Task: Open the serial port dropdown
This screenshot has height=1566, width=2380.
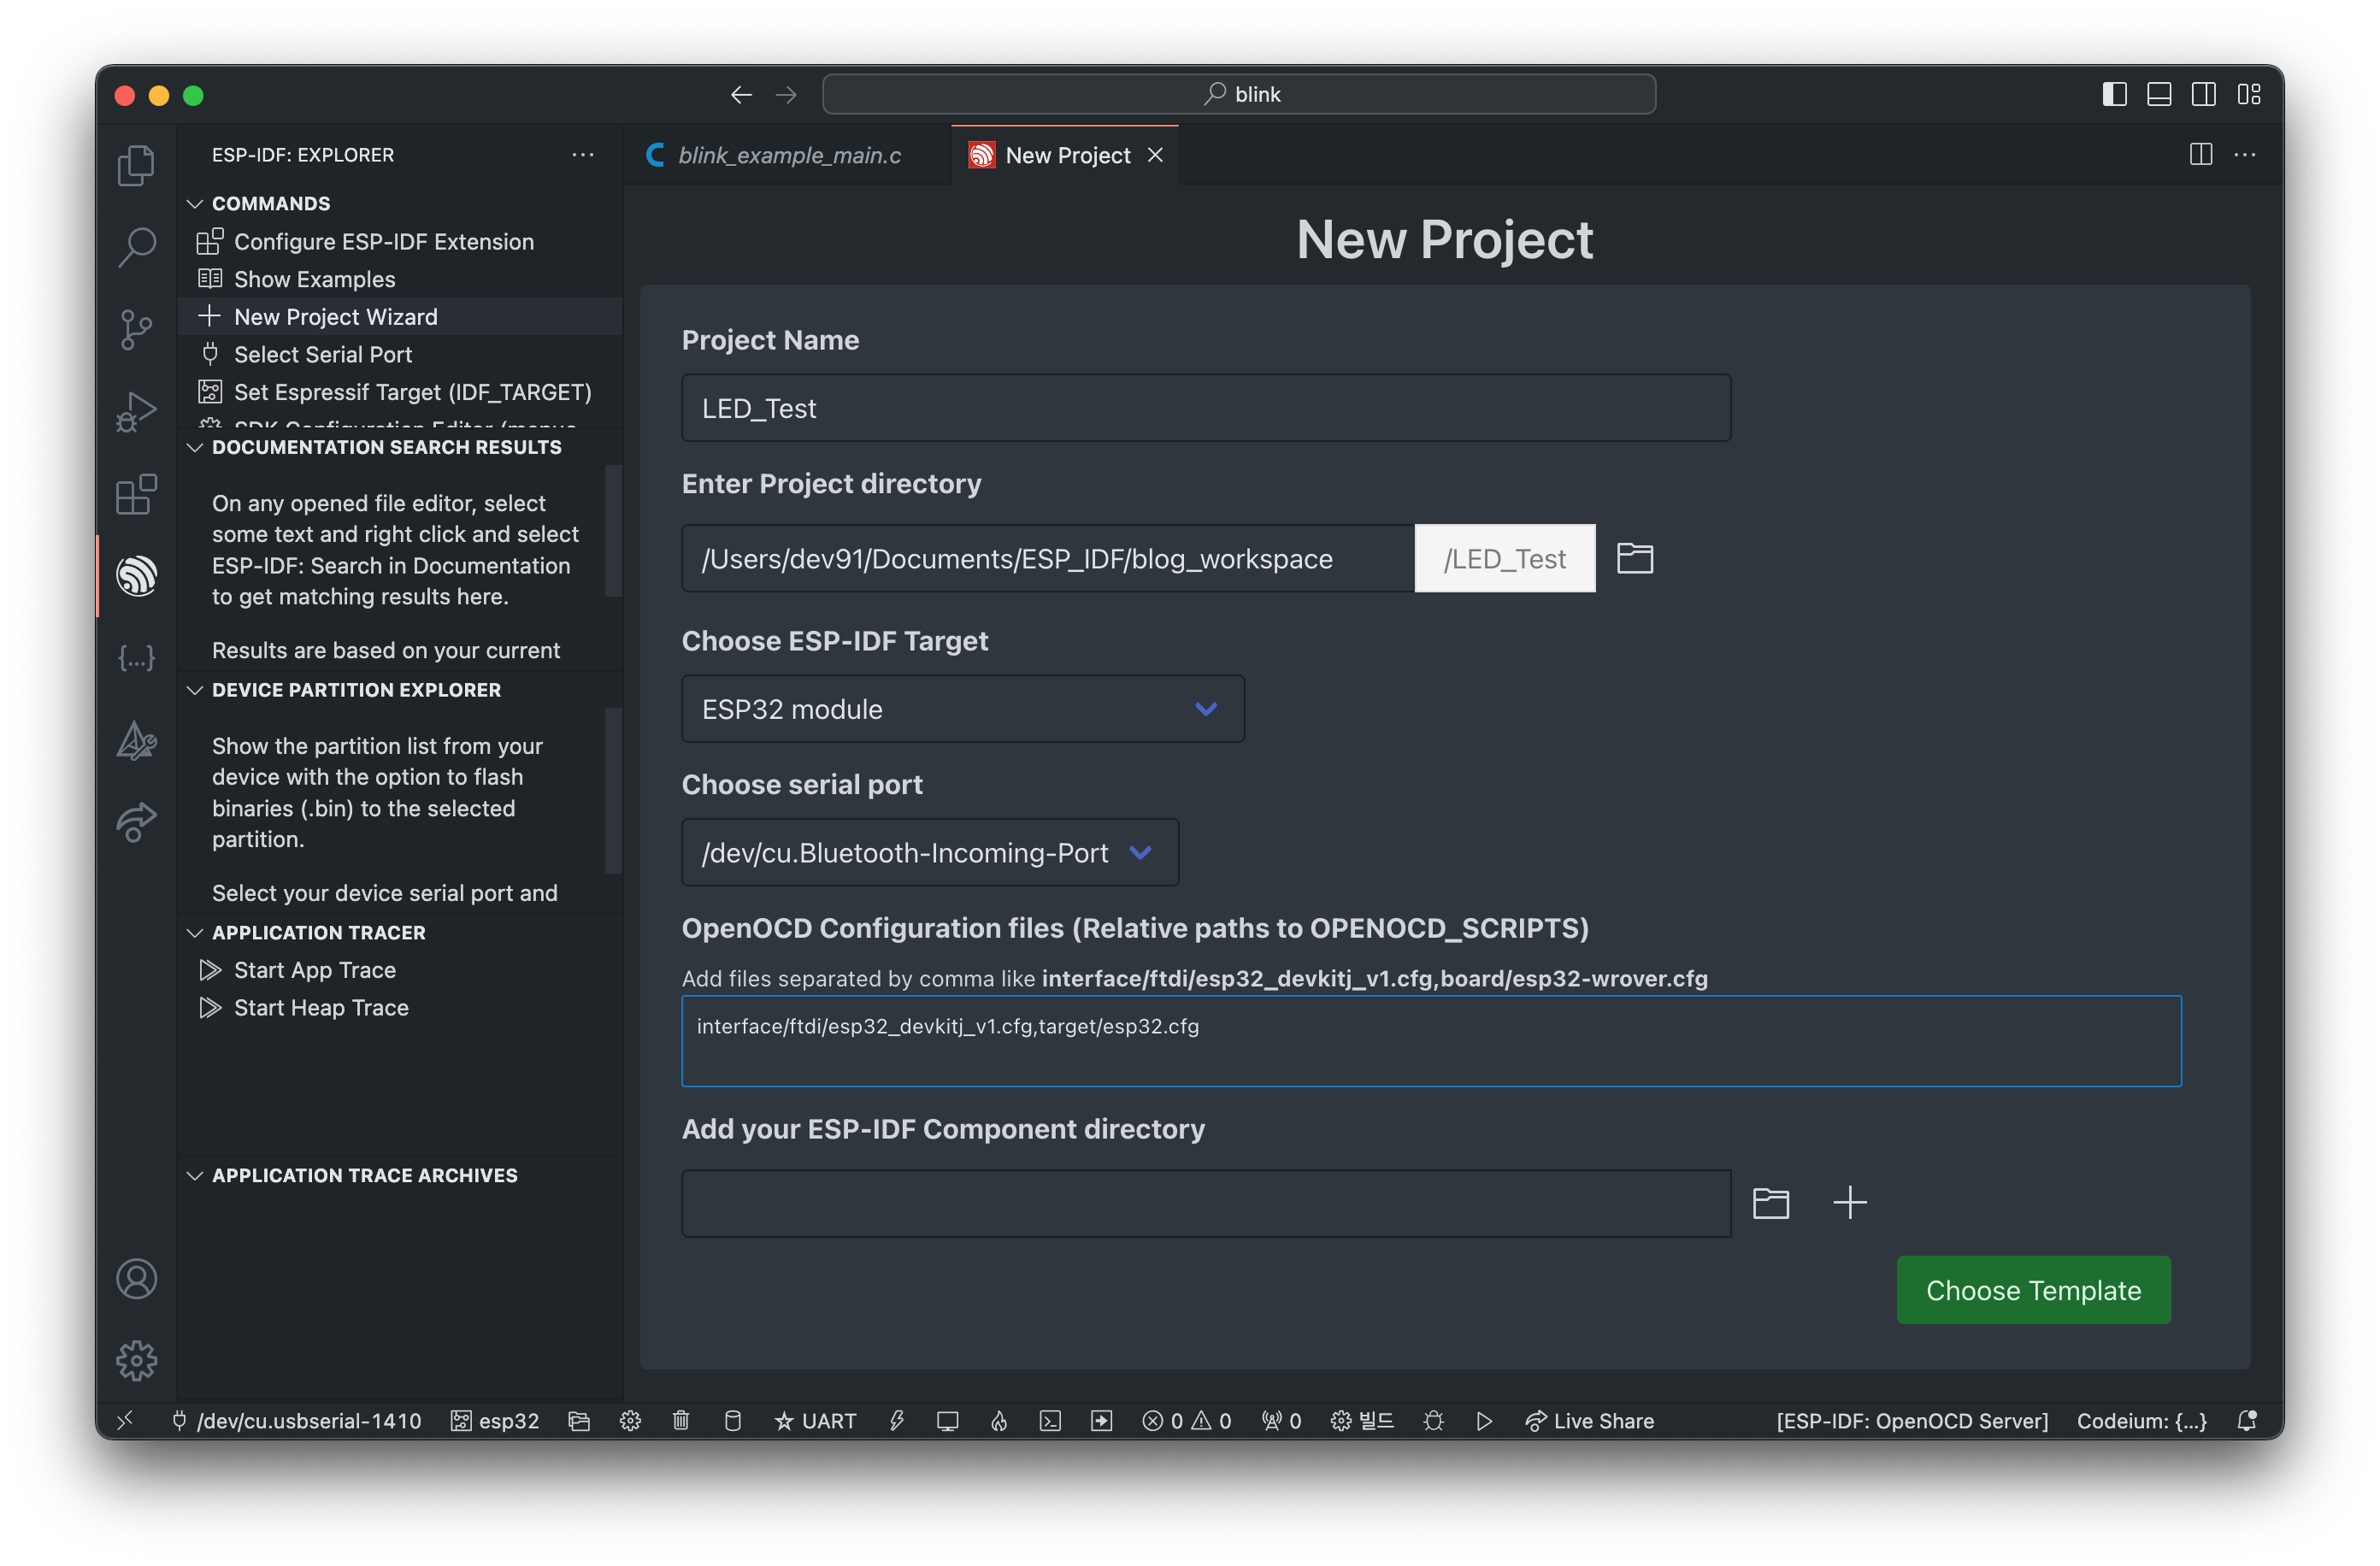Action: [x=929, y=853]
